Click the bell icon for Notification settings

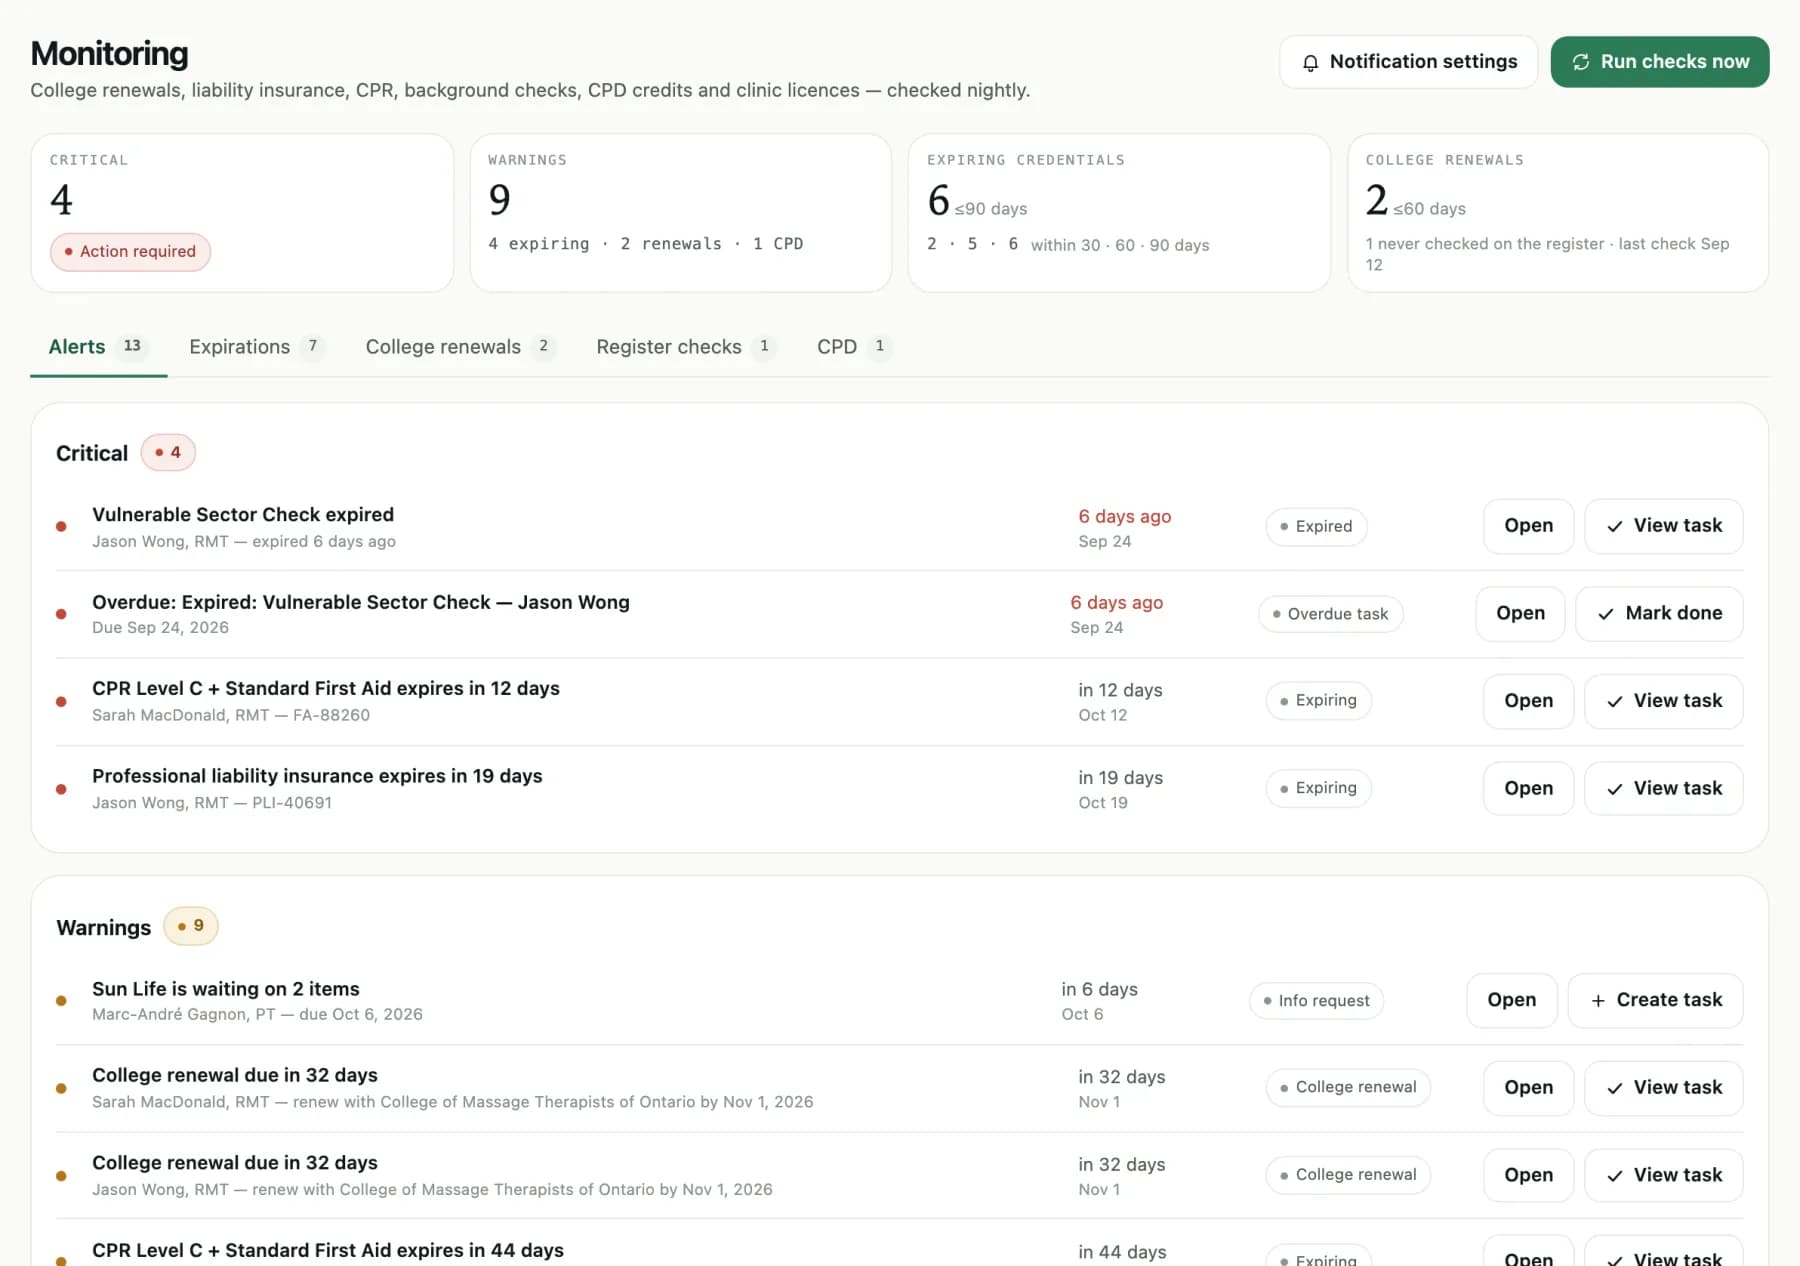coord(1310,63)
